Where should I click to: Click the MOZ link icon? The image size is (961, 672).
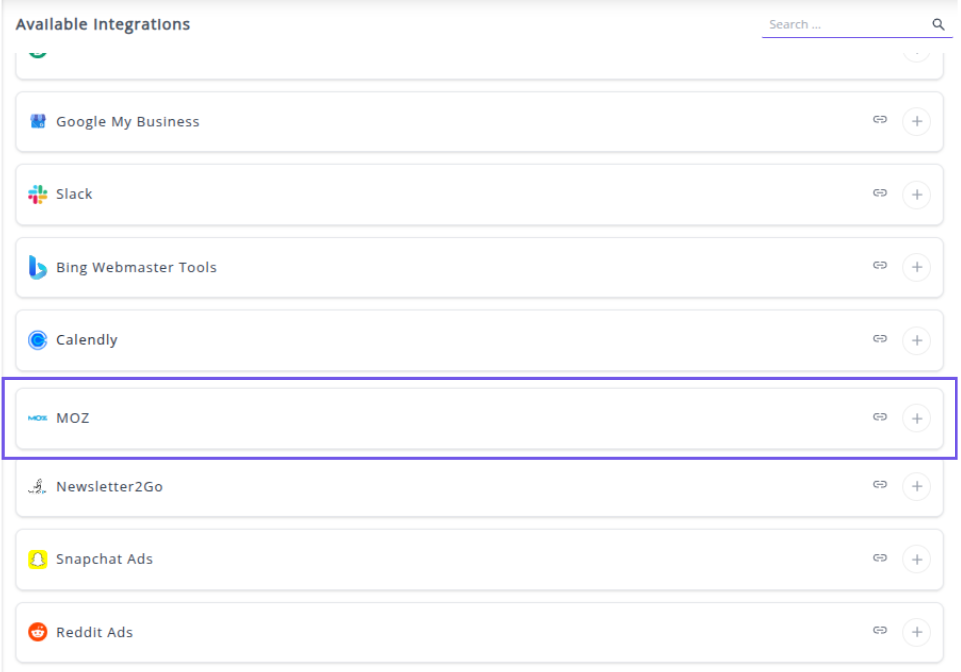pyautogui.click(x=880, y=417)
